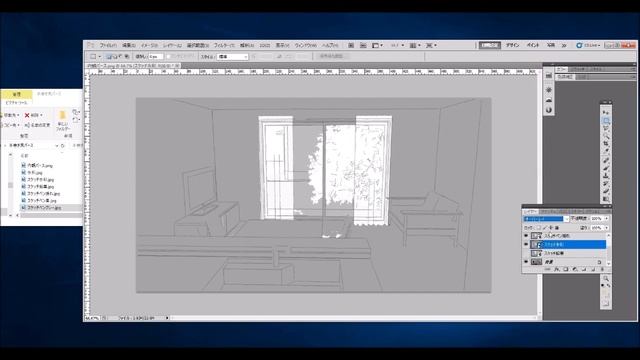Image resolution: width=640 pixels, height=360 pixels.
Task: Open the ファイル (File) menu
Action: tap(108, 45)
